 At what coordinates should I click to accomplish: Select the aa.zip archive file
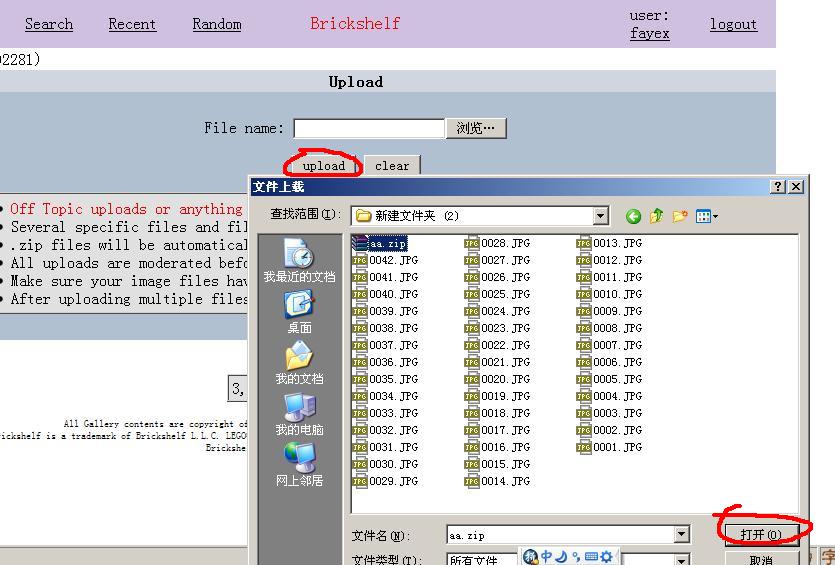click(x=380, y=243)
